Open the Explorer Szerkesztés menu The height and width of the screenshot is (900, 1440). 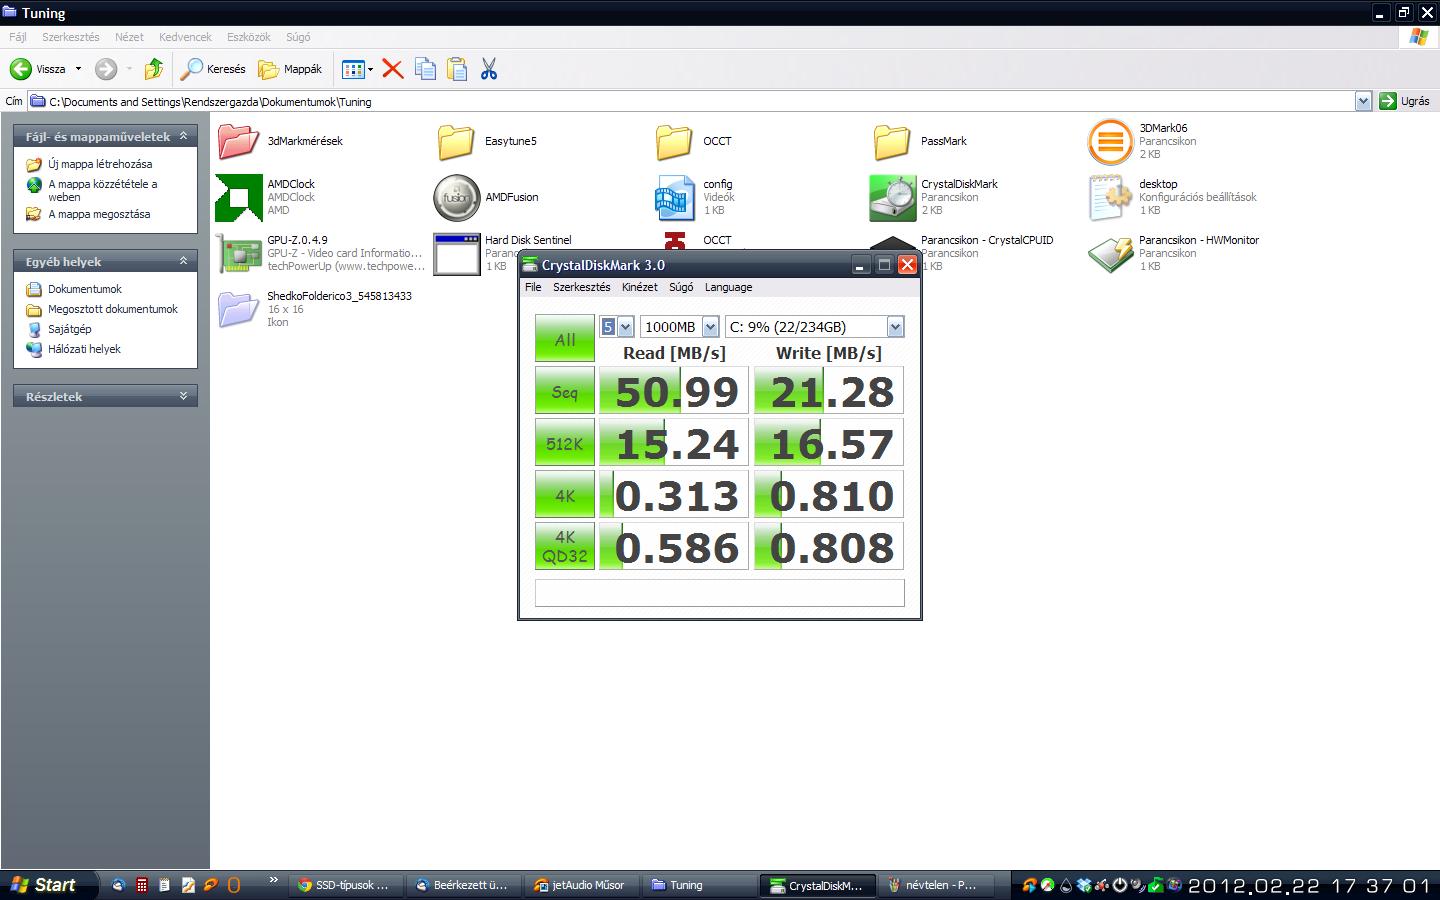pos(71,37)
